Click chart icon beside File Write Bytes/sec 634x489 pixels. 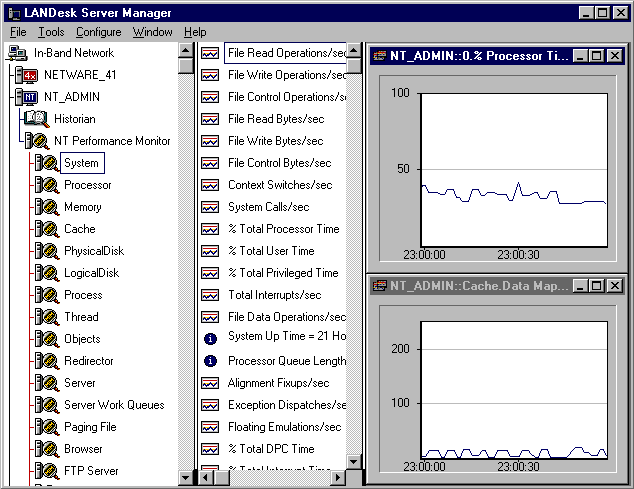[210, 141]
